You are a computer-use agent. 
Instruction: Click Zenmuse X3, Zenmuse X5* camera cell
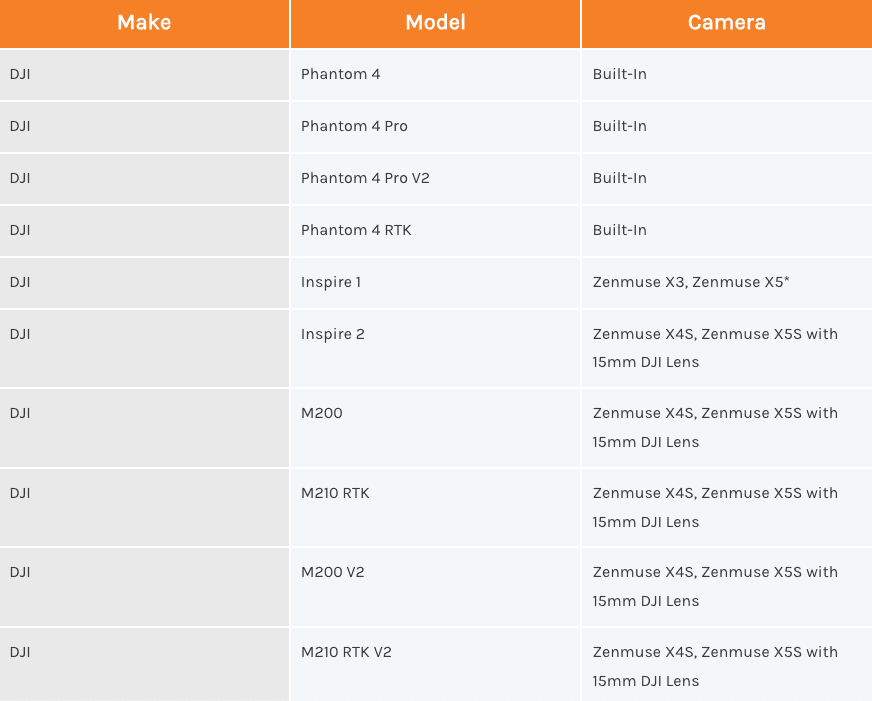click(x=726, y=282)
